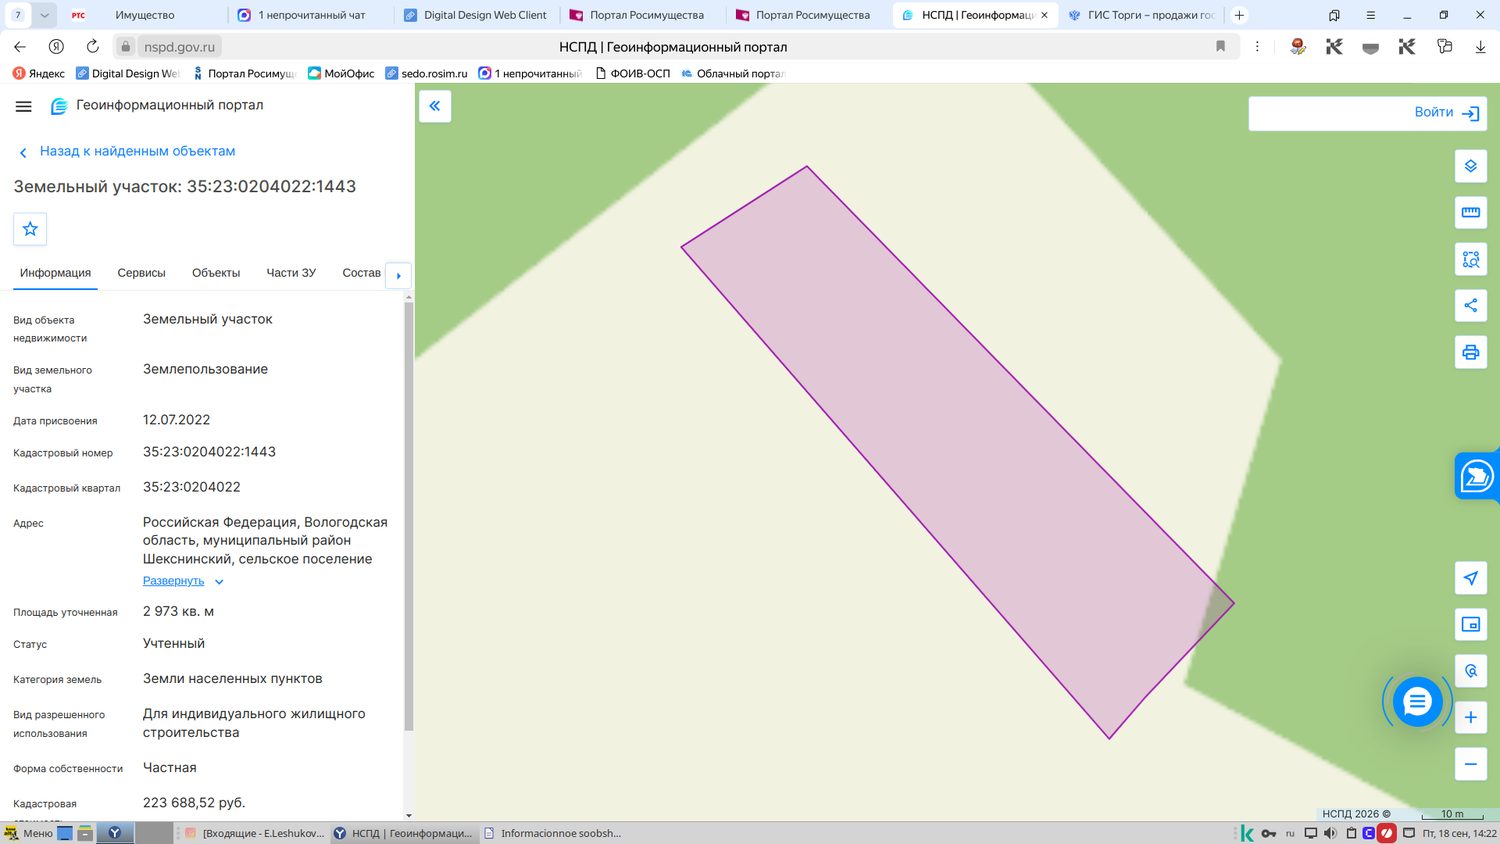Share the current map view
1500x844 pixels.
(1470, 305)
